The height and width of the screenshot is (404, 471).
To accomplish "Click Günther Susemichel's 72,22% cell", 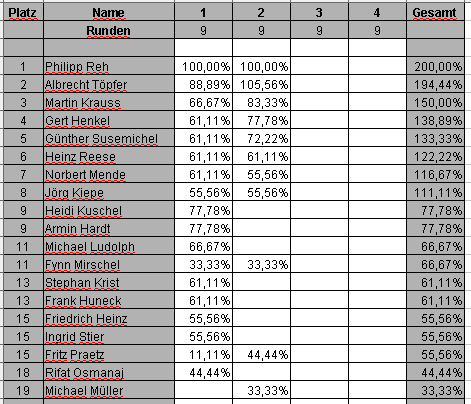I will [262, 138].
